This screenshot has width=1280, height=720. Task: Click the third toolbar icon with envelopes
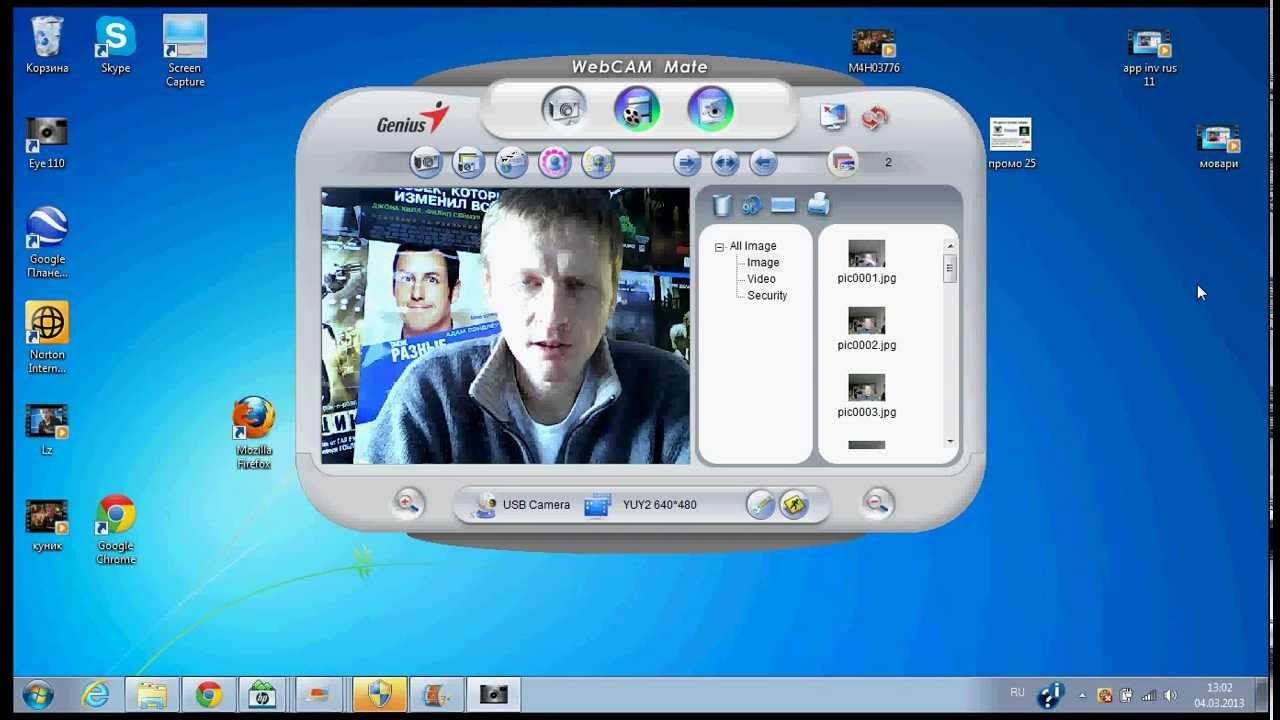pos(511,161)
